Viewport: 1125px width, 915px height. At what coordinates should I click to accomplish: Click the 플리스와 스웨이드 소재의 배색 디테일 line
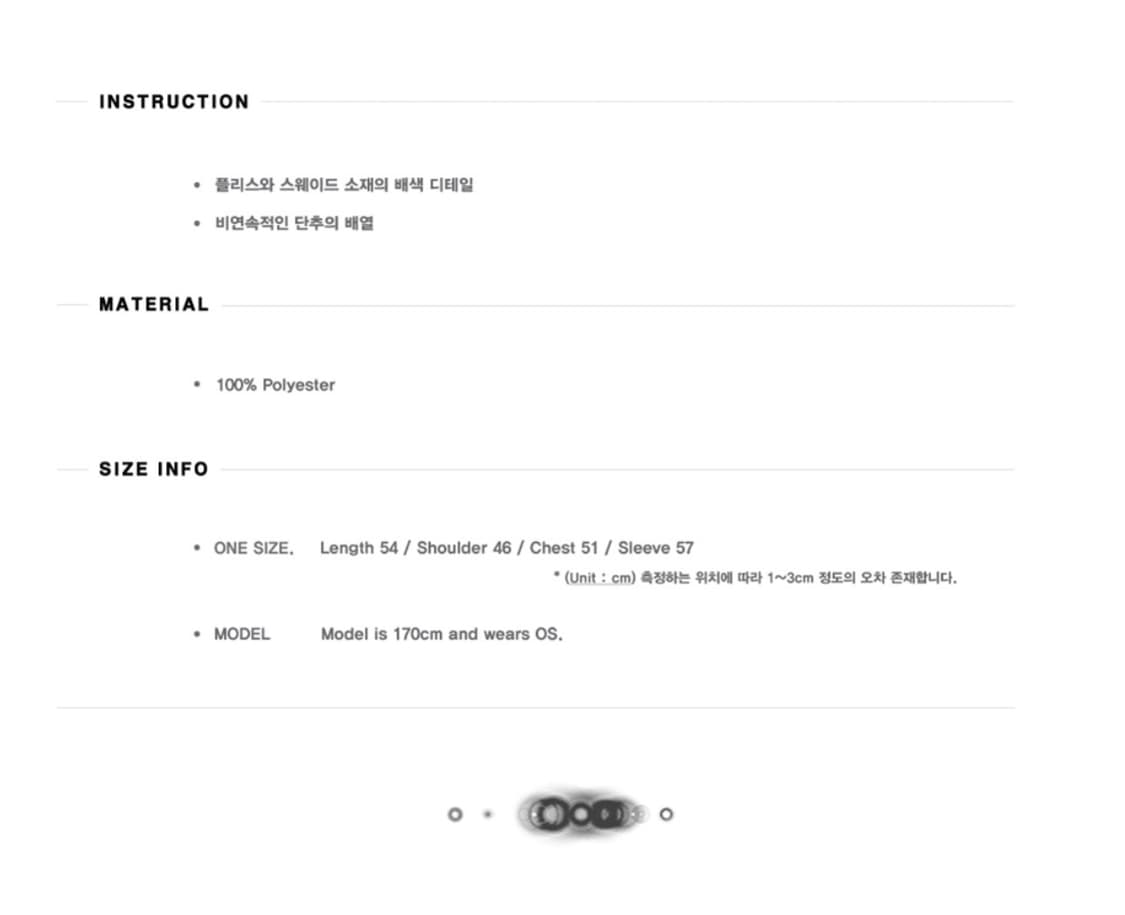pos(344,185)
